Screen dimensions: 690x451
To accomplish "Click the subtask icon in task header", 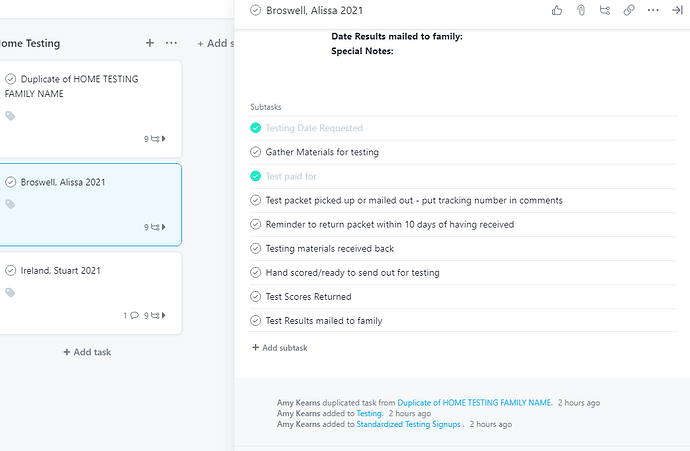I will click(605, 10).
